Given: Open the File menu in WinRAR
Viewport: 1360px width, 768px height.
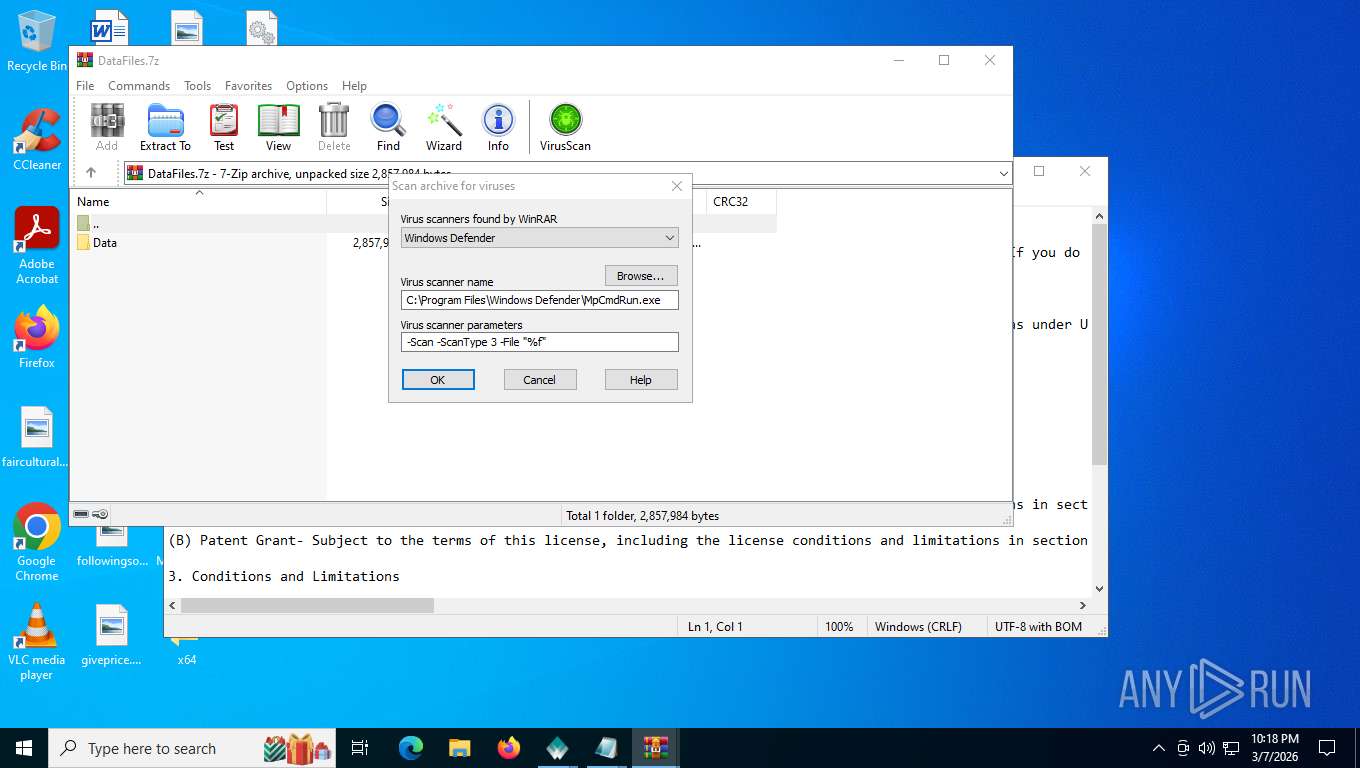Looking at the screenshot, I should point(85,86).
